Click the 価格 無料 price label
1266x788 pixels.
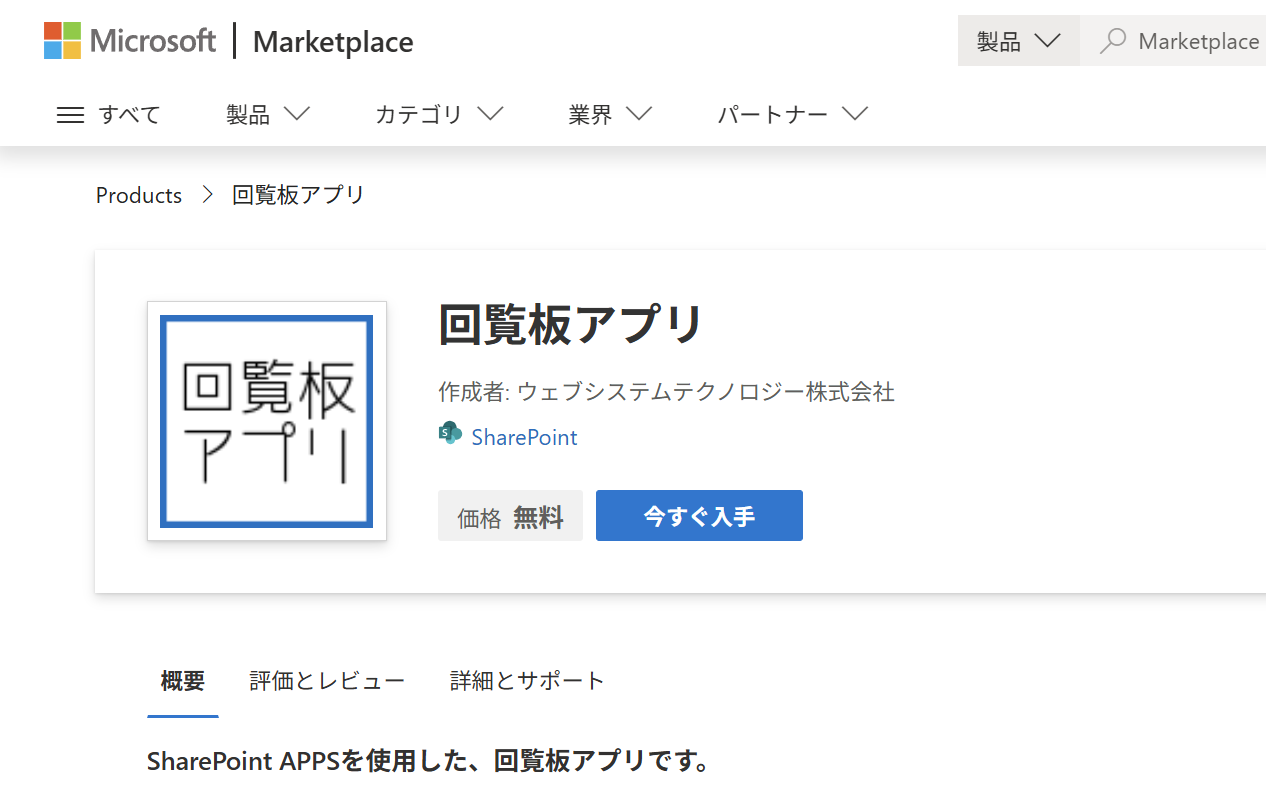(x=510, y=517)
